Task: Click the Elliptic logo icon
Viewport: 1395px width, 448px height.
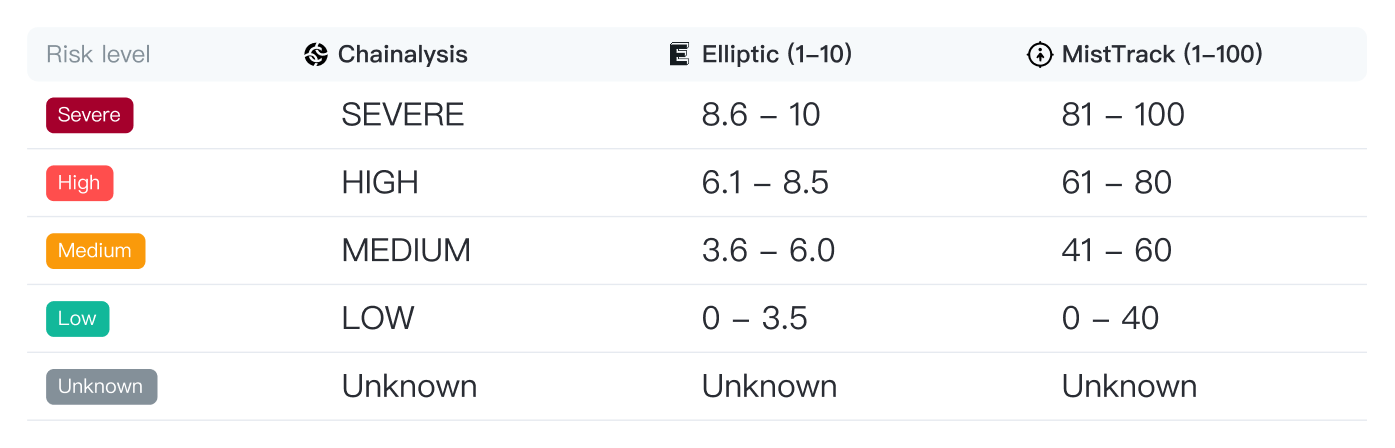Action: pyautogui.click(x=679, y=54)
